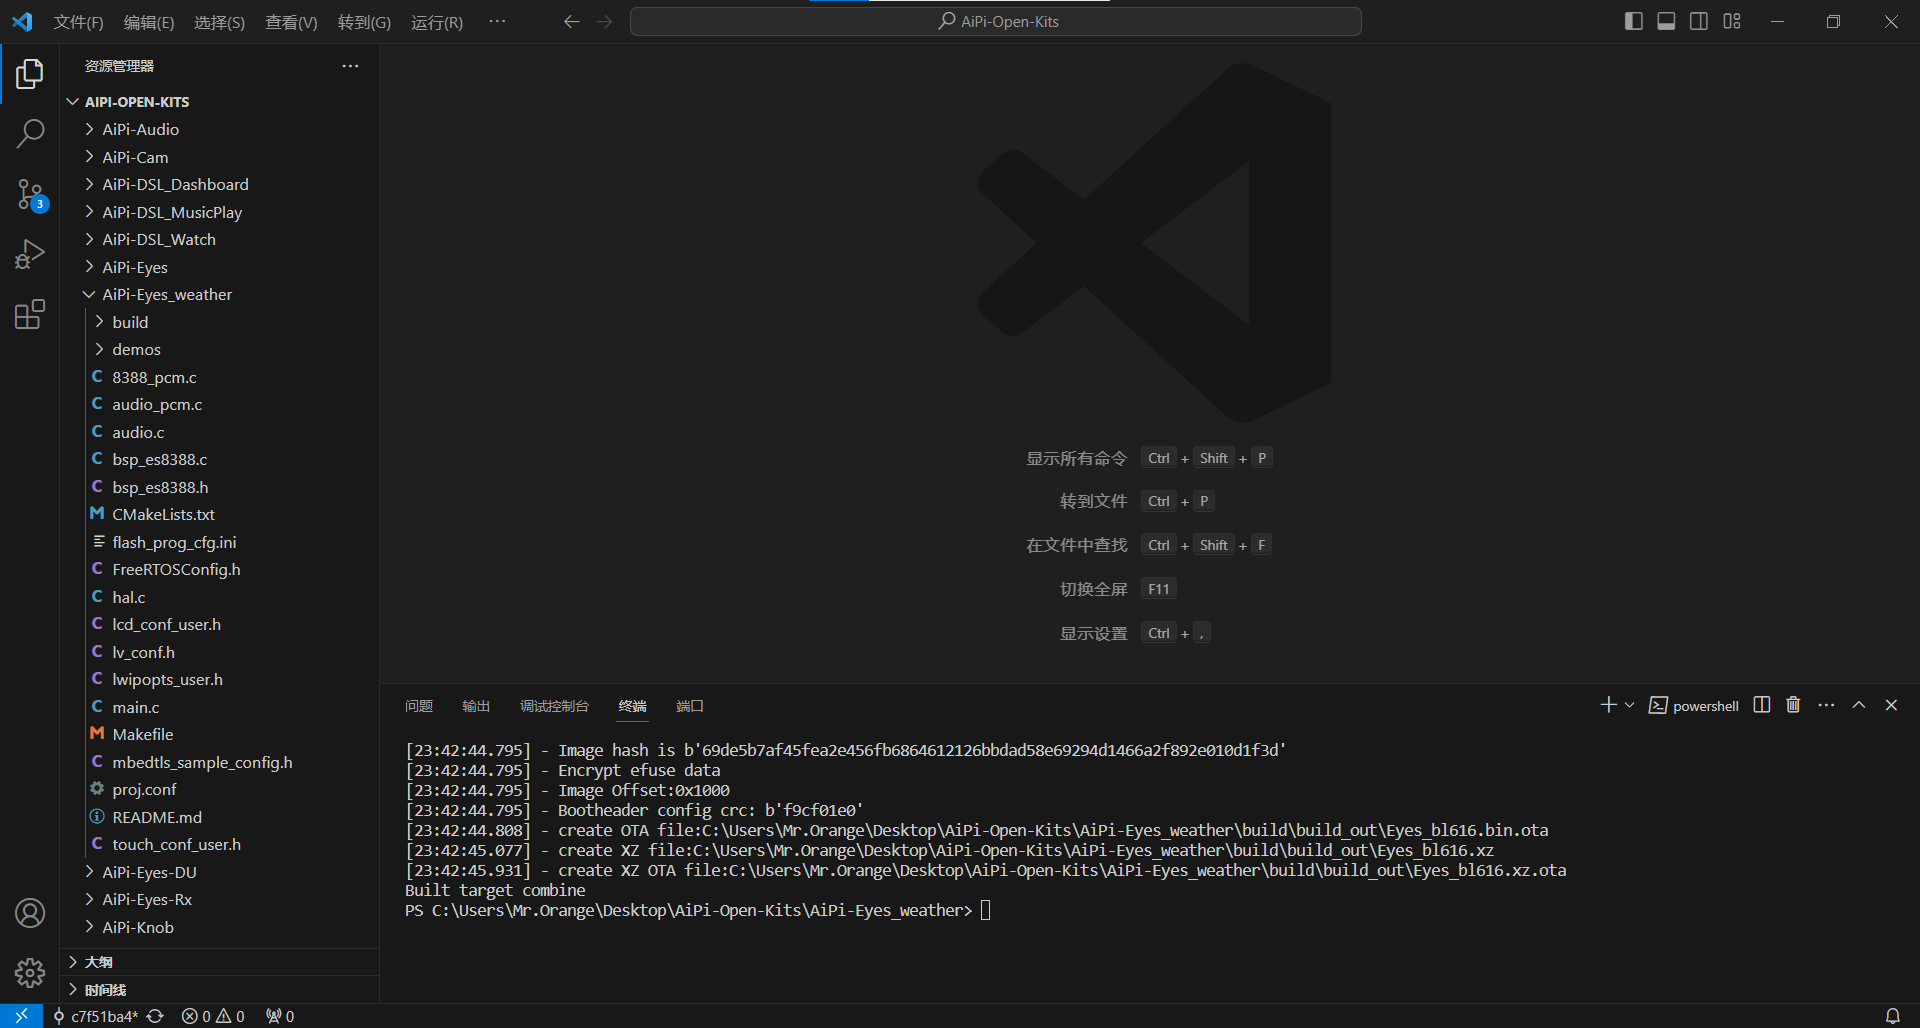Toggle the bottom panel layout icon

1666,21
